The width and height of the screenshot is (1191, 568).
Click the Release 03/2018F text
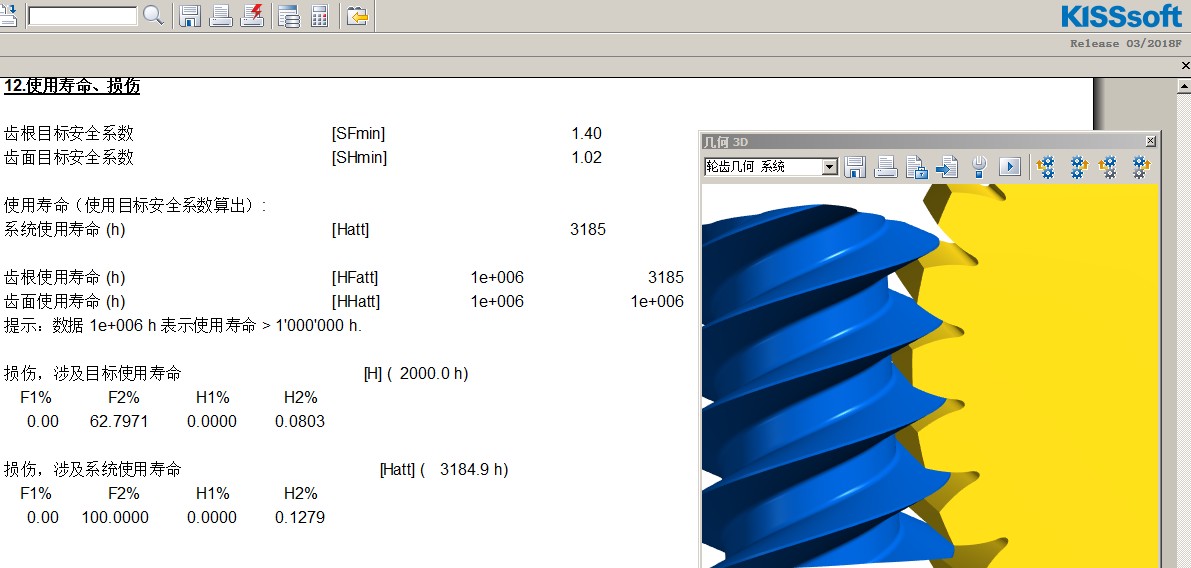(1126, 43)
